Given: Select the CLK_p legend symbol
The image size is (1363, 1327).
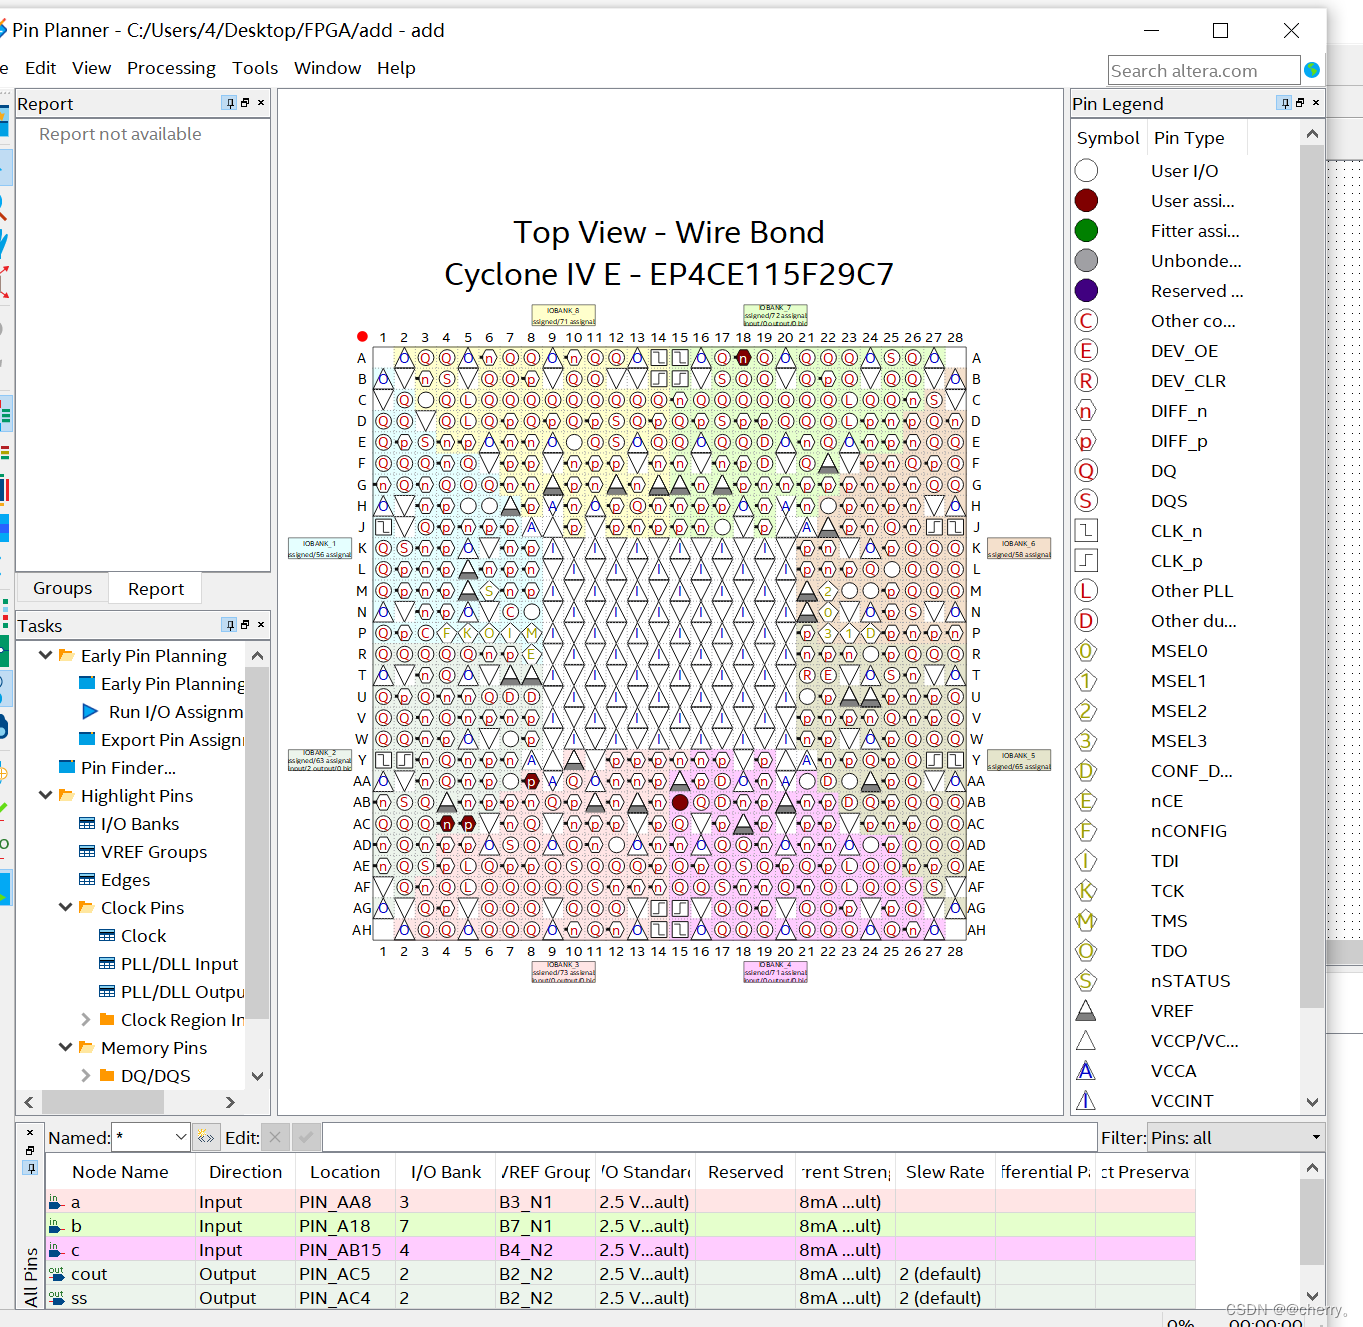Looking at the screenshot, I should point(1086,561).
